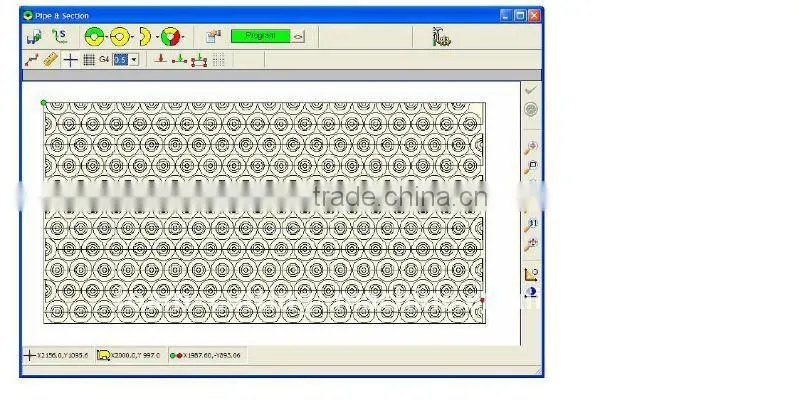The height and width of the screenshot is (413, 800).
Task: Click the yellow sheet size icon in status bar
Action: pos(104,355)
